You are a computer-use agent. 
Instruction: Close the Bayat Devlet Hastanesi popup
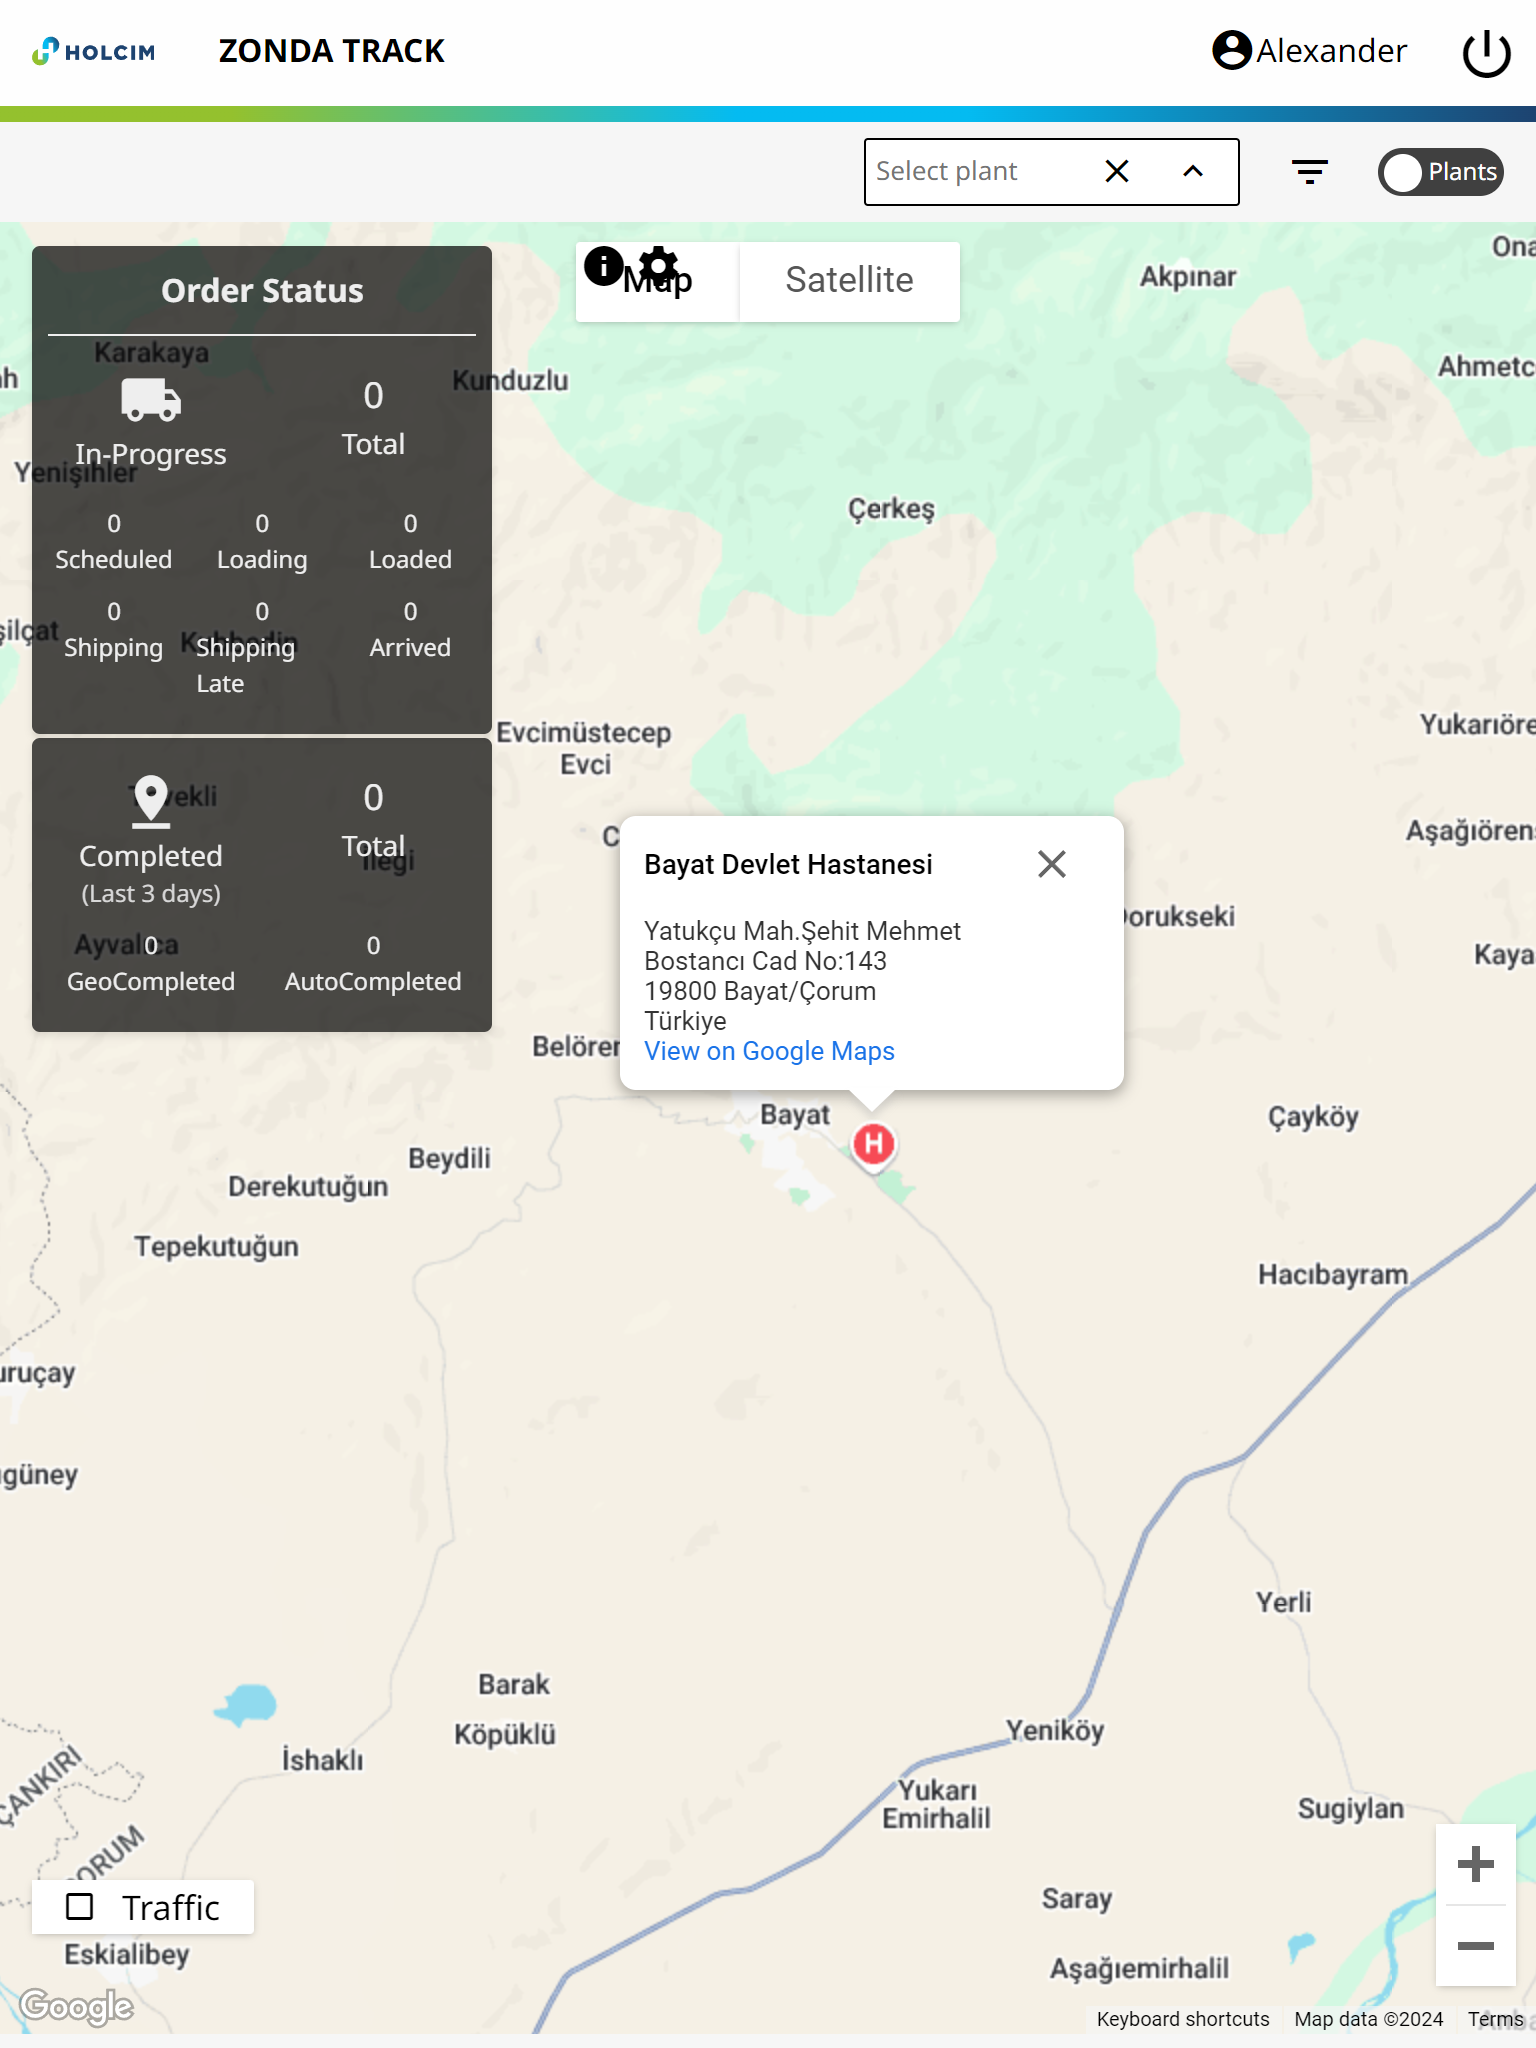pyautogui.click(x=1051, y=864)
